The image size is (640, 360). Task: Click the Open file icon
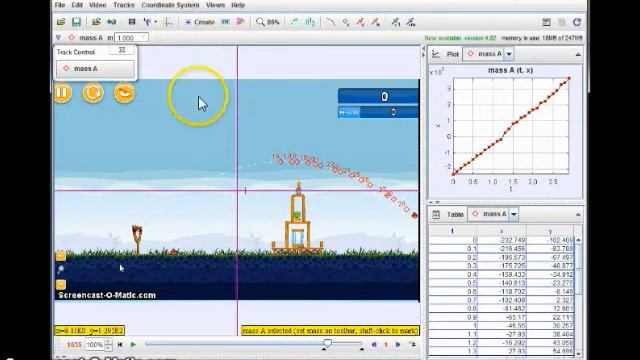click(61, 22)
